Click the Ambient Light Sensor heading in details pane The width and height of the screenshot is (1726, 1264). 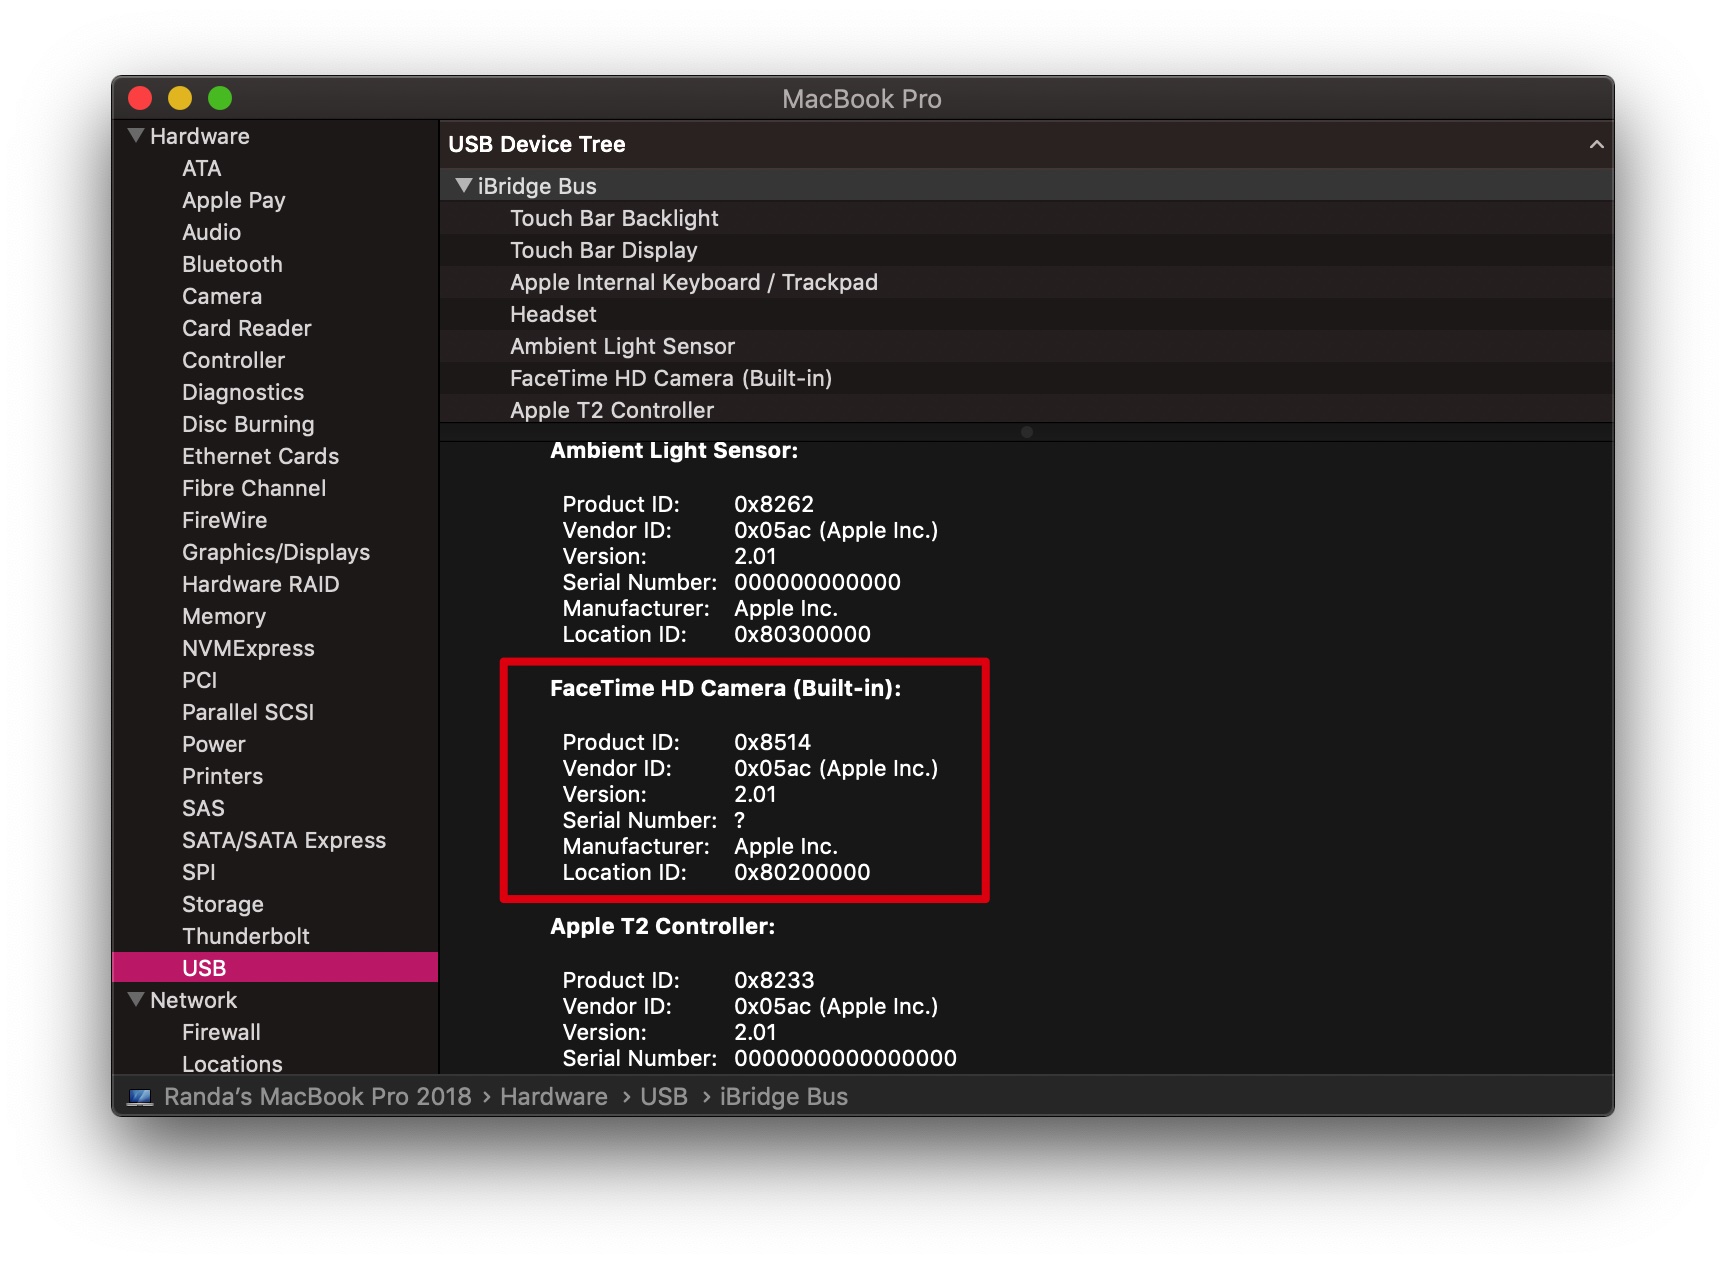click(674, 450)
